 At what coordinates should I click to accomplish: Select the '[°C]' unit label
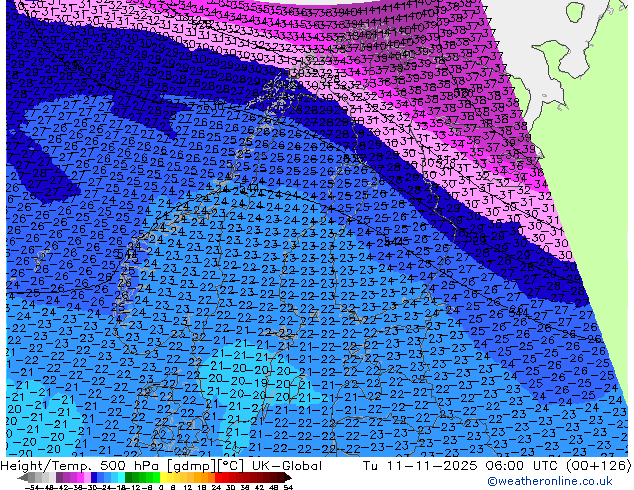[x=231, y=466]
